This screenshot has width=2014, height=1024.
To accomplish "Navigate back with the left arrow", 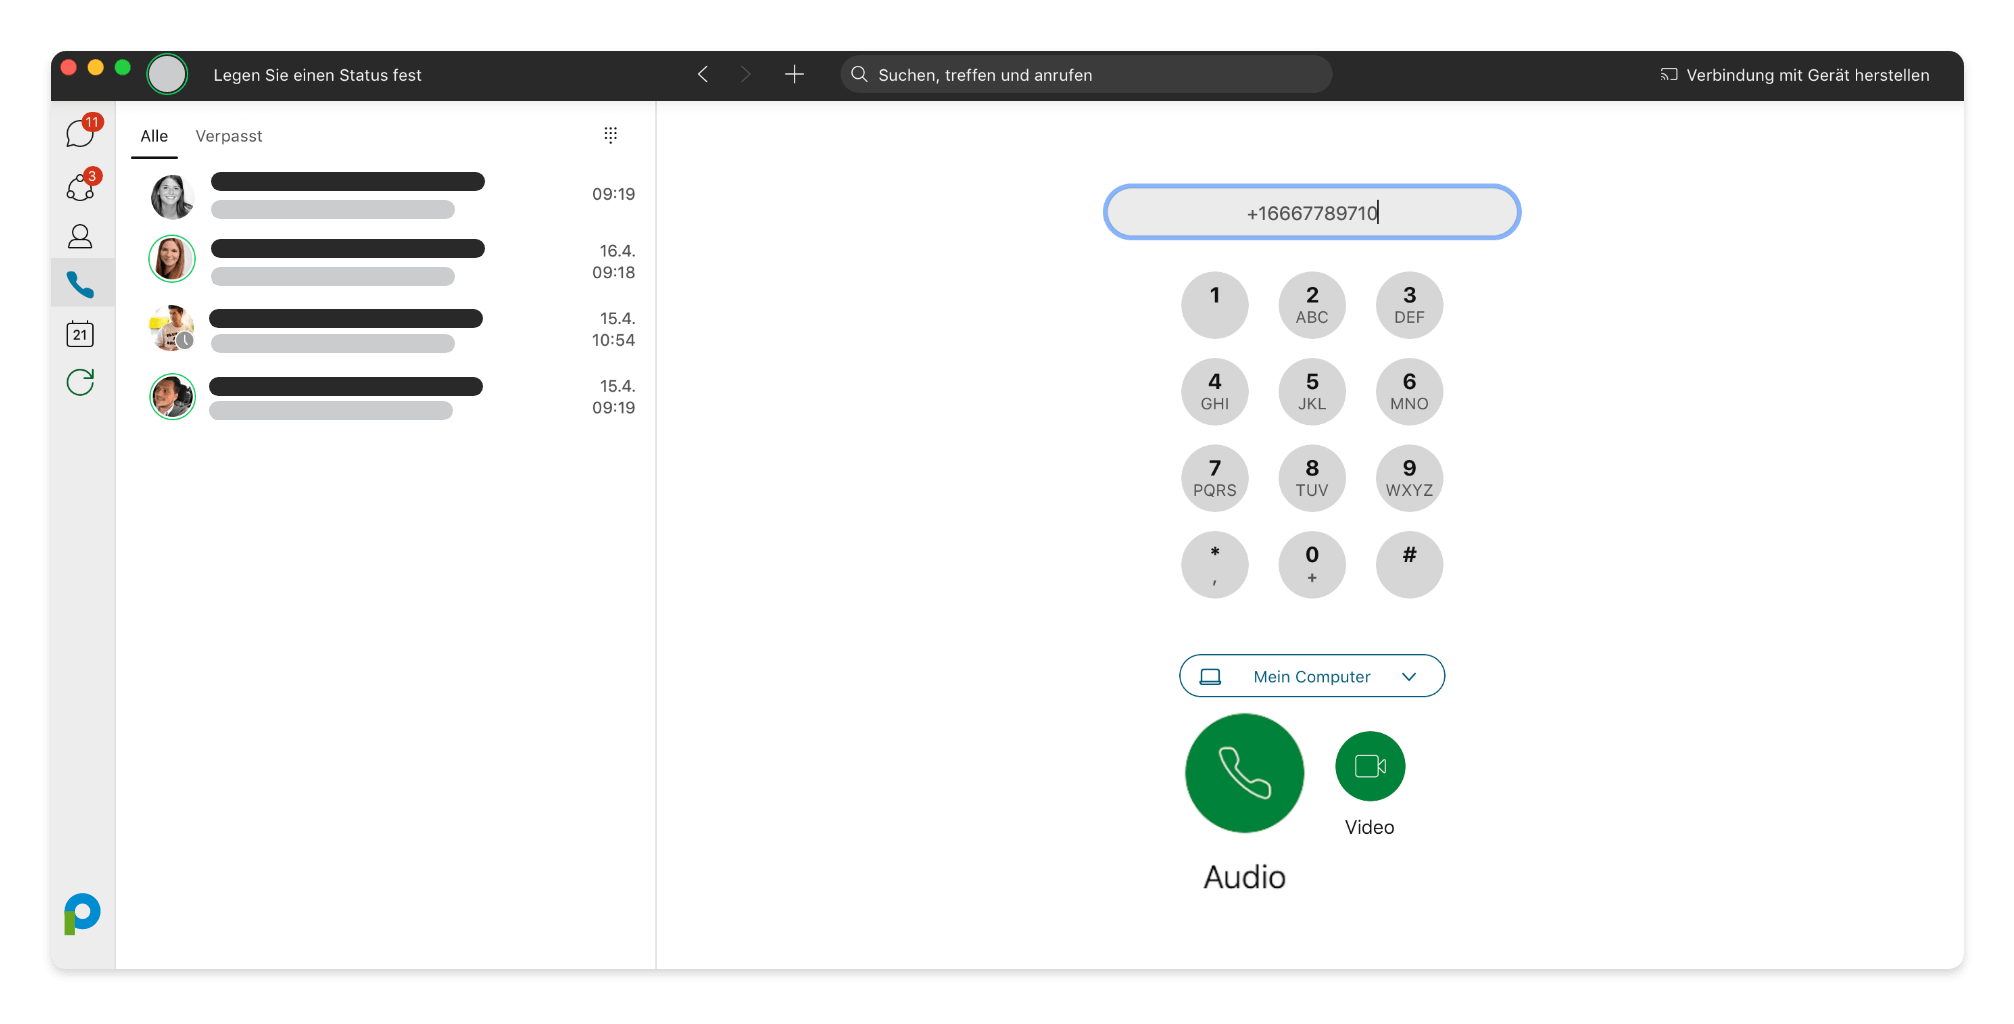I will coord(703,75).
